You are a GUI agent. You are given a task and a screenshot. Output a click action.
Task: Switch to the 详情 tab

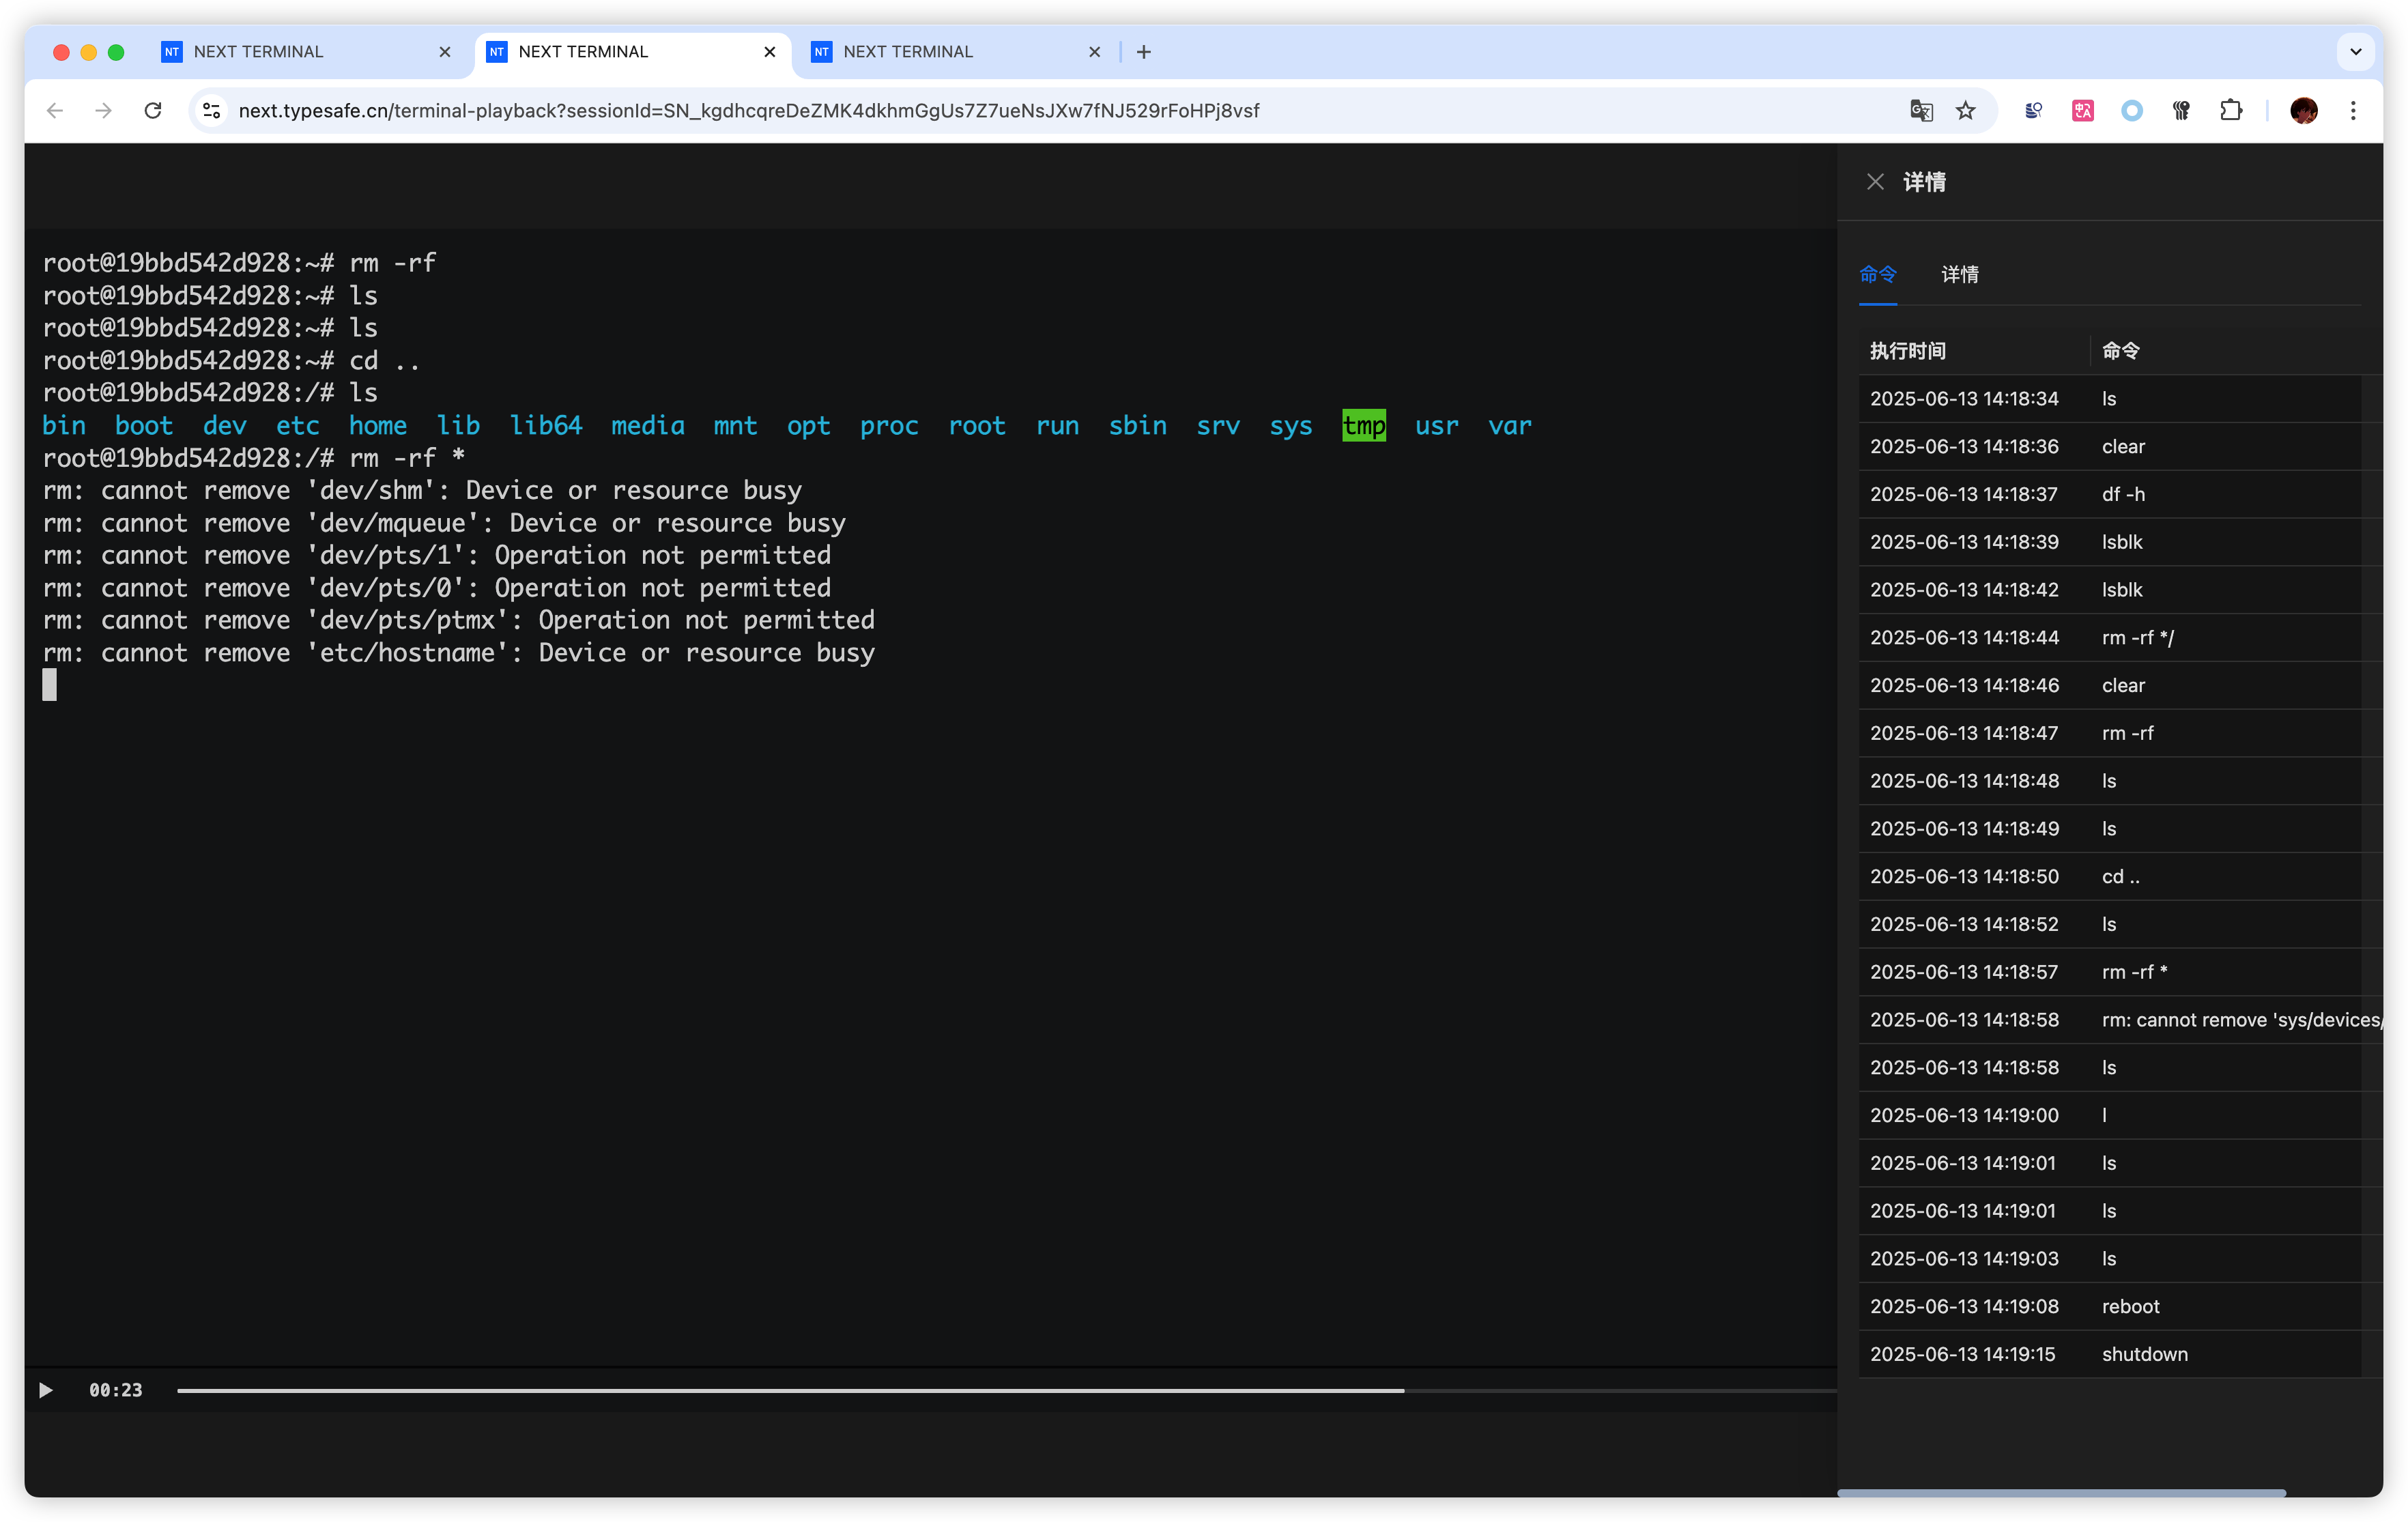point(1959,274)
